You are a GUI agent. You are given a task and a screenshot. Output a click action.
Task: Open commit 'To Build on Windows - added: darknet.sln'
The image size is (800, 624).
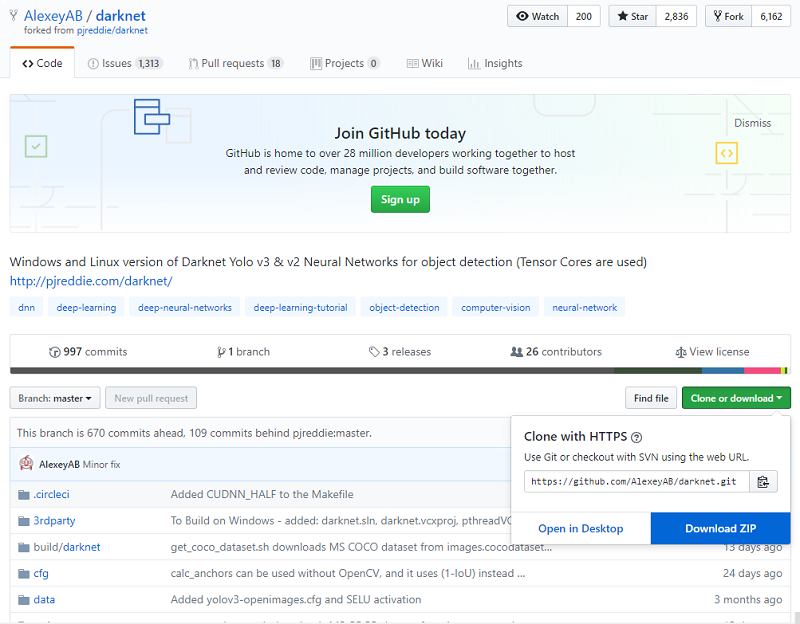tap(341, 521)
